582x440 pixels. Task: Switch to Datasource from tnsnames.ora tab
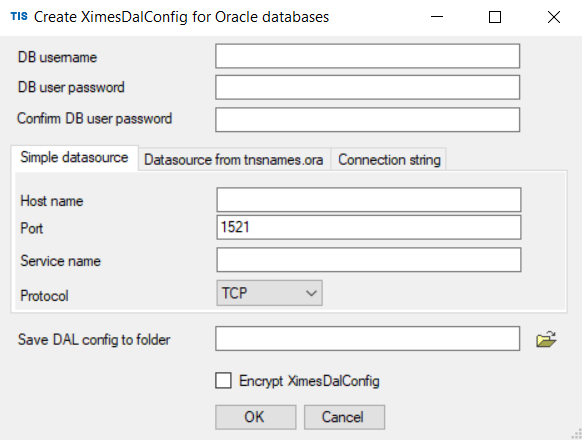pyautogui.click(x=234, y=160)
